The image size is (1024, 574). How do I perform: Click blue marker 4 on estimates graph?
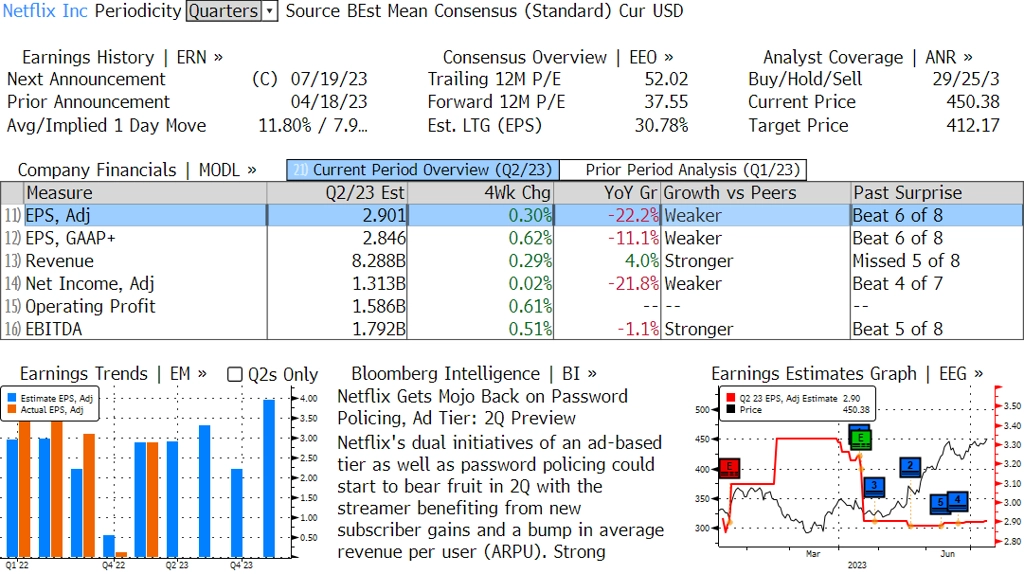pos(957,500)
